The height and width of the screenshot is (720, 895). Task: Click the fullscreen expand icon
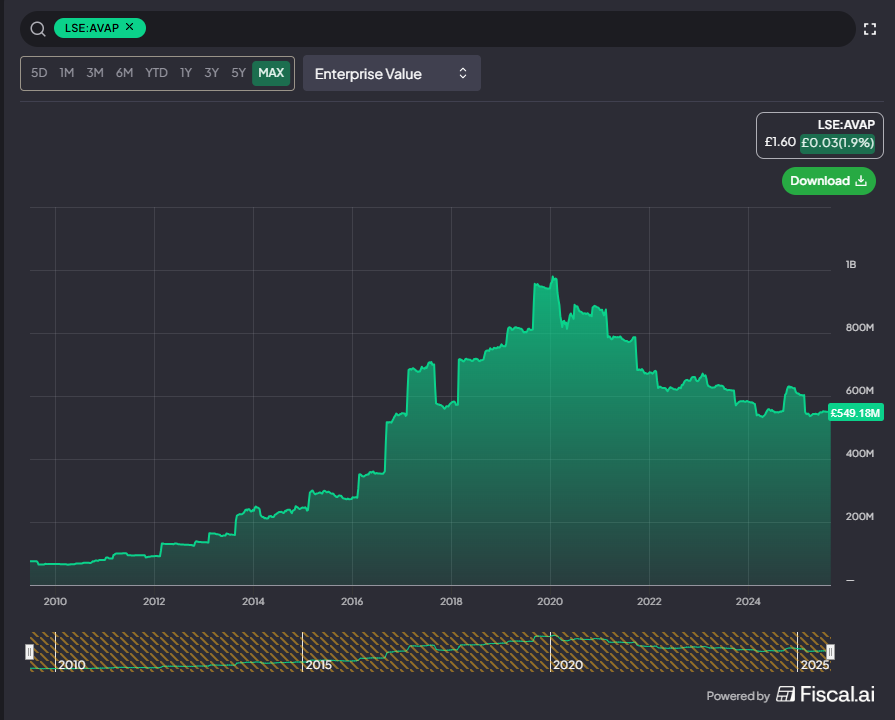[x=869, y=28]
